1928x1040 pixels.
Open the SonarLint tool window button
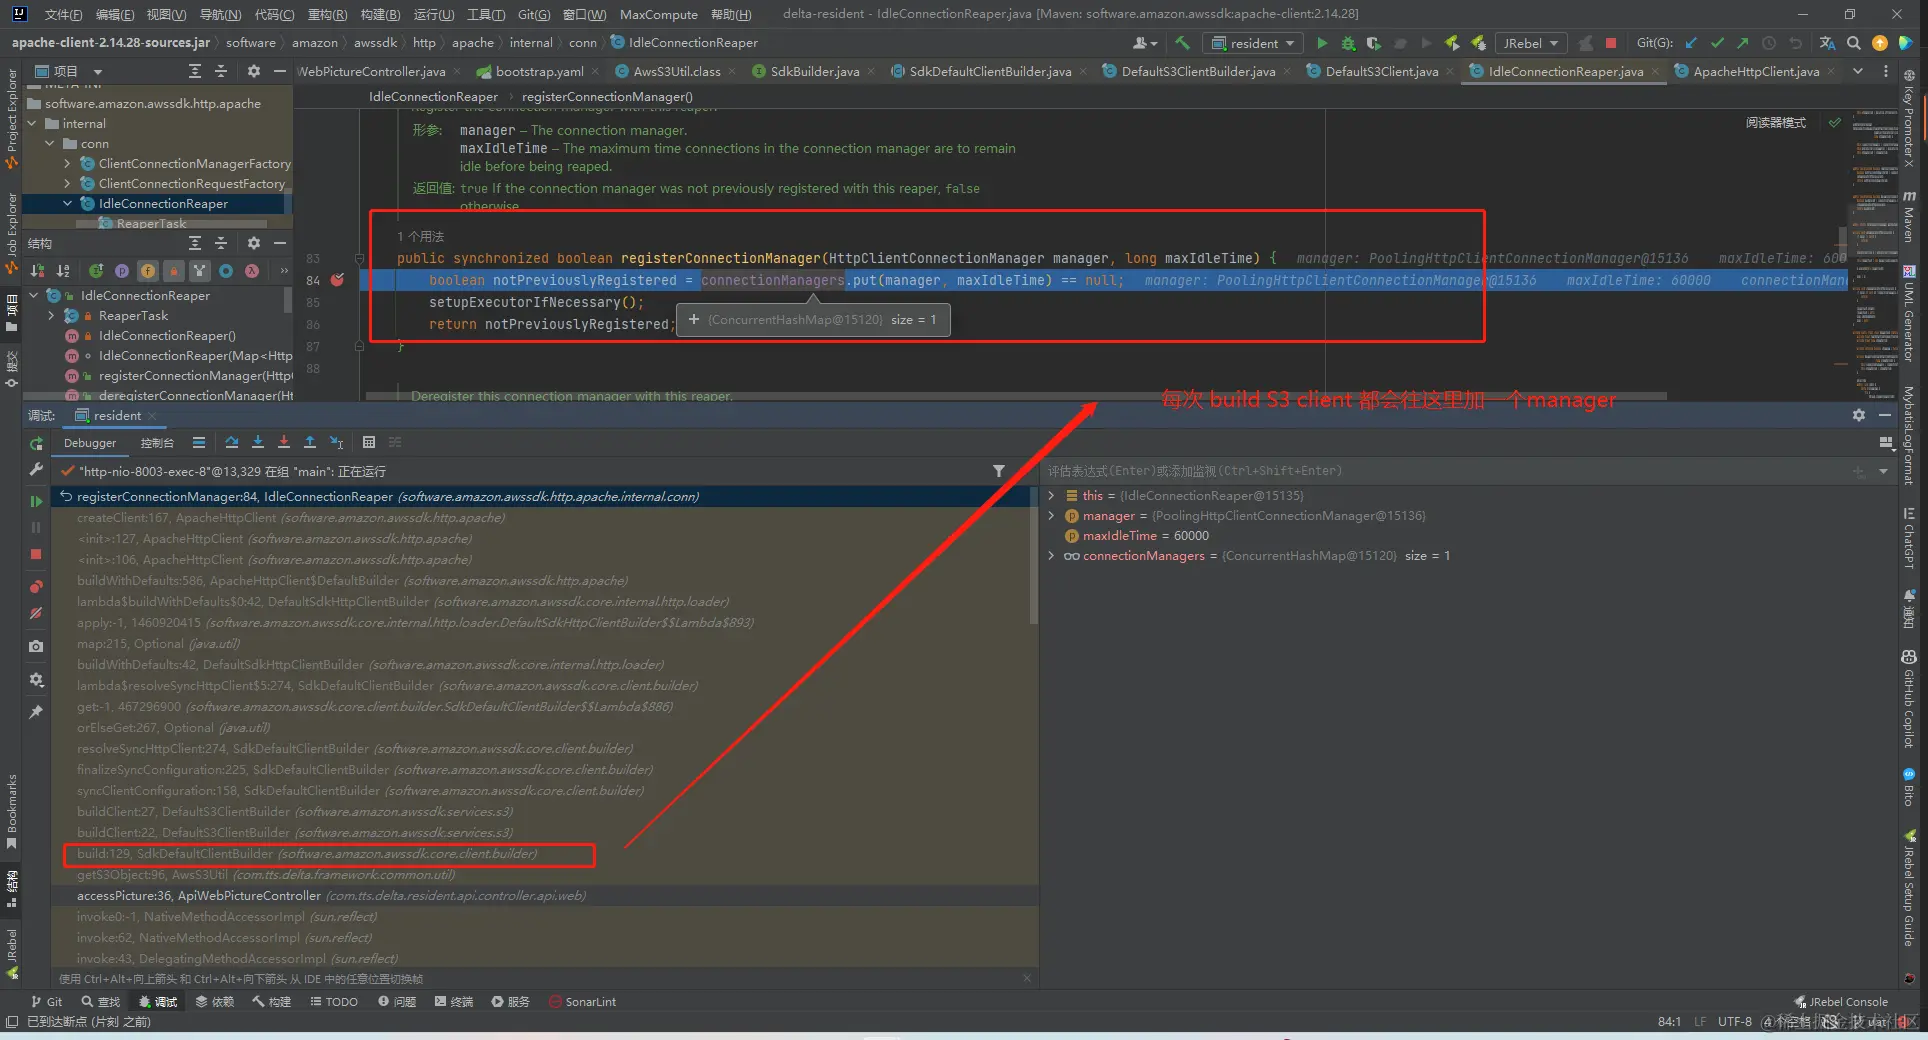click(x=583, y=1002)
